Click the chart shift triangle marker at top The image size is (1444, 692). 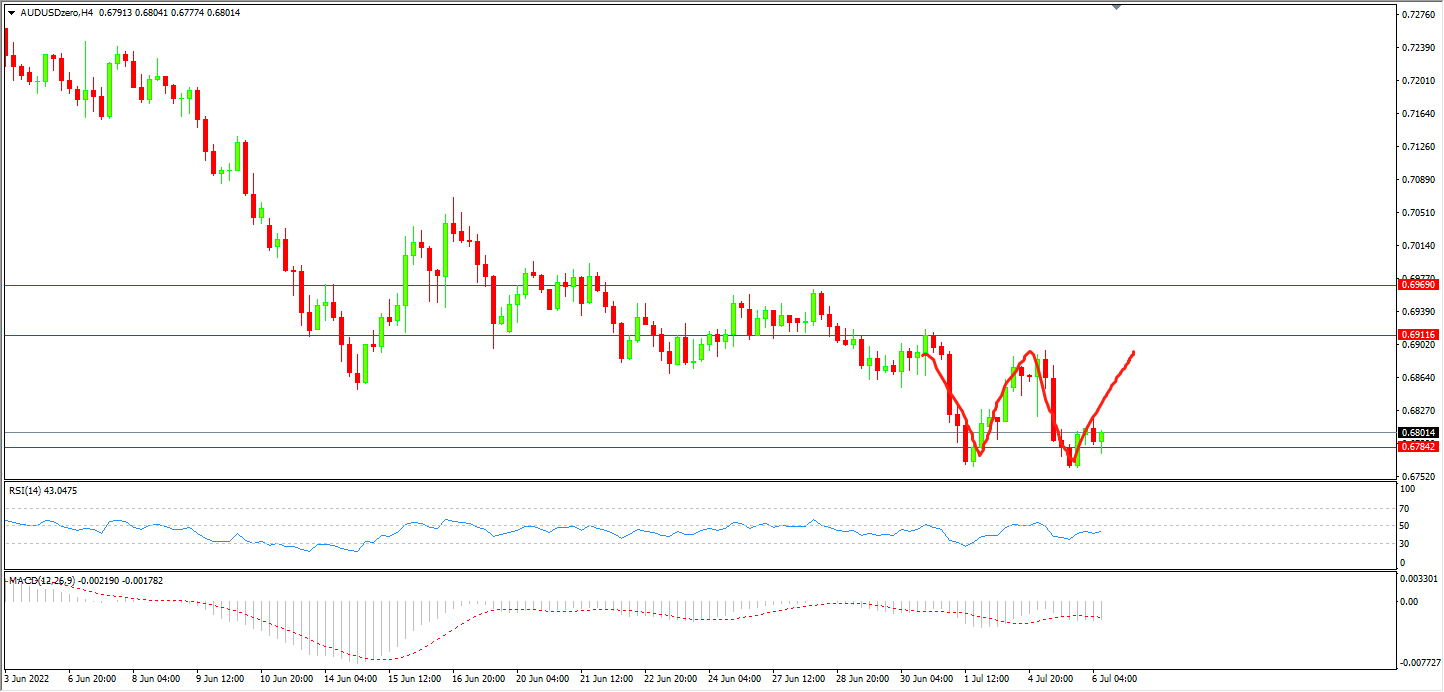(1117, 7)
